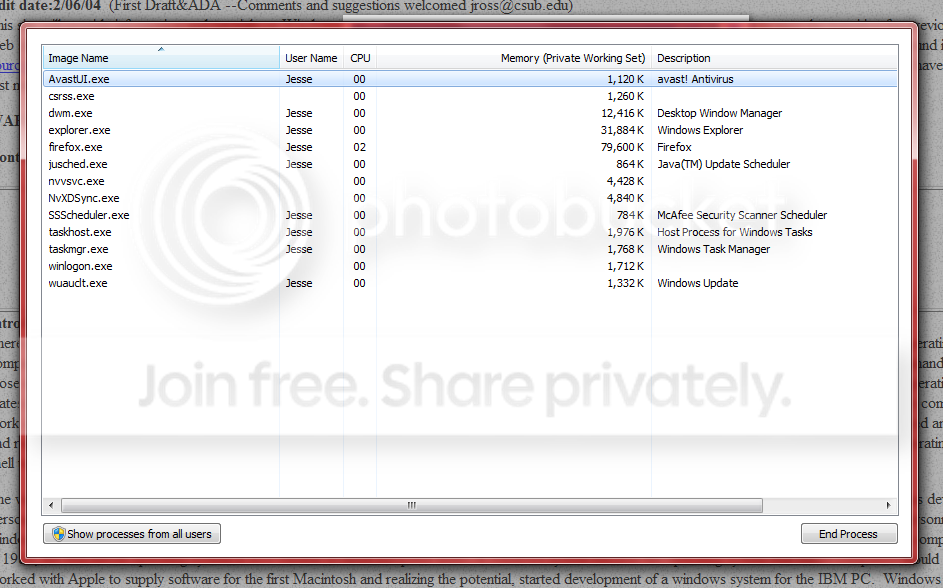The image size is (943, 588).
Task: Click the Firefox description cell
Action: point(674,147)
